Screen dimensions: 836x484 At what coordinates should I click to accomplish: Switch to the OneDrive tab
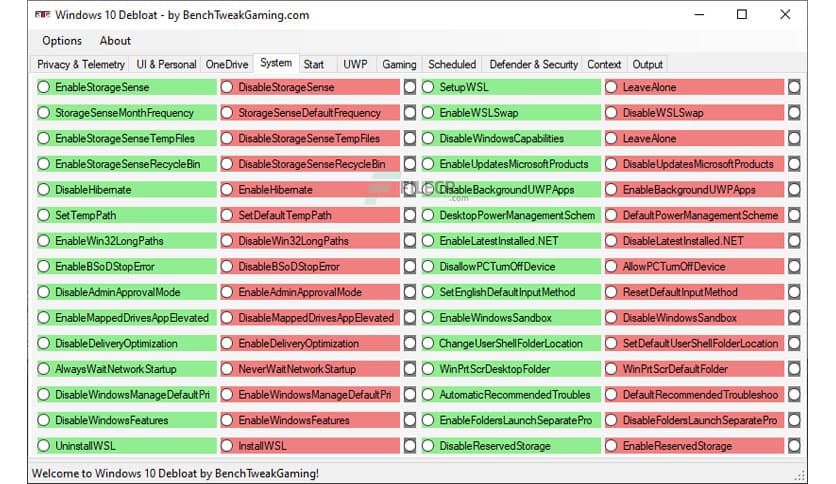click(226, 64)
